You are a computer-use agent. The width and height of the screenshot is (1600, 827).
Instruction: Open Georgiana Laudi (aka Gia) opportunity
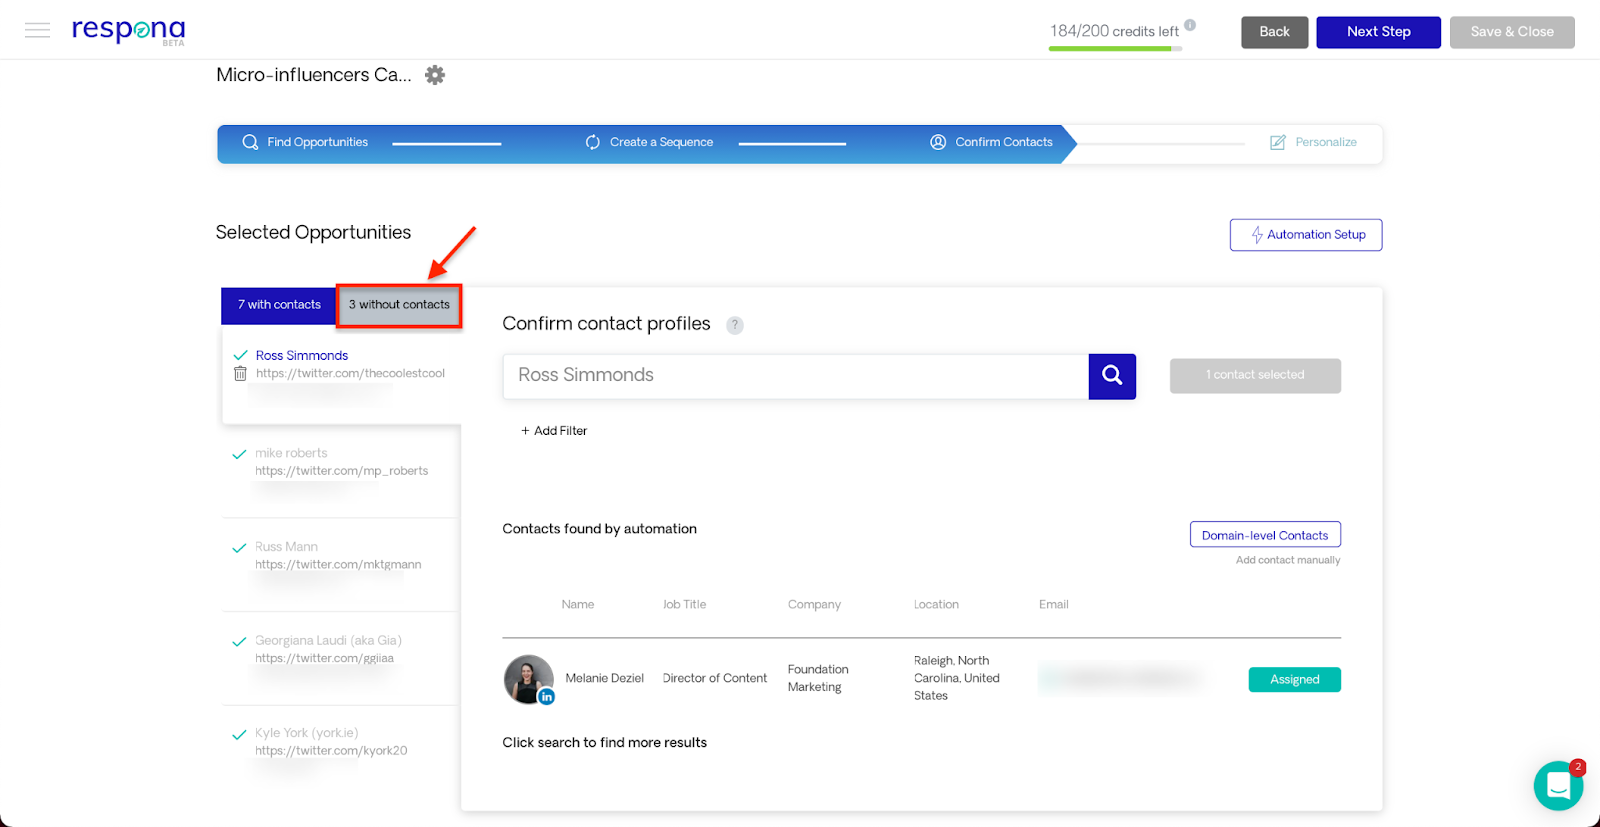(x=328, y=640)
